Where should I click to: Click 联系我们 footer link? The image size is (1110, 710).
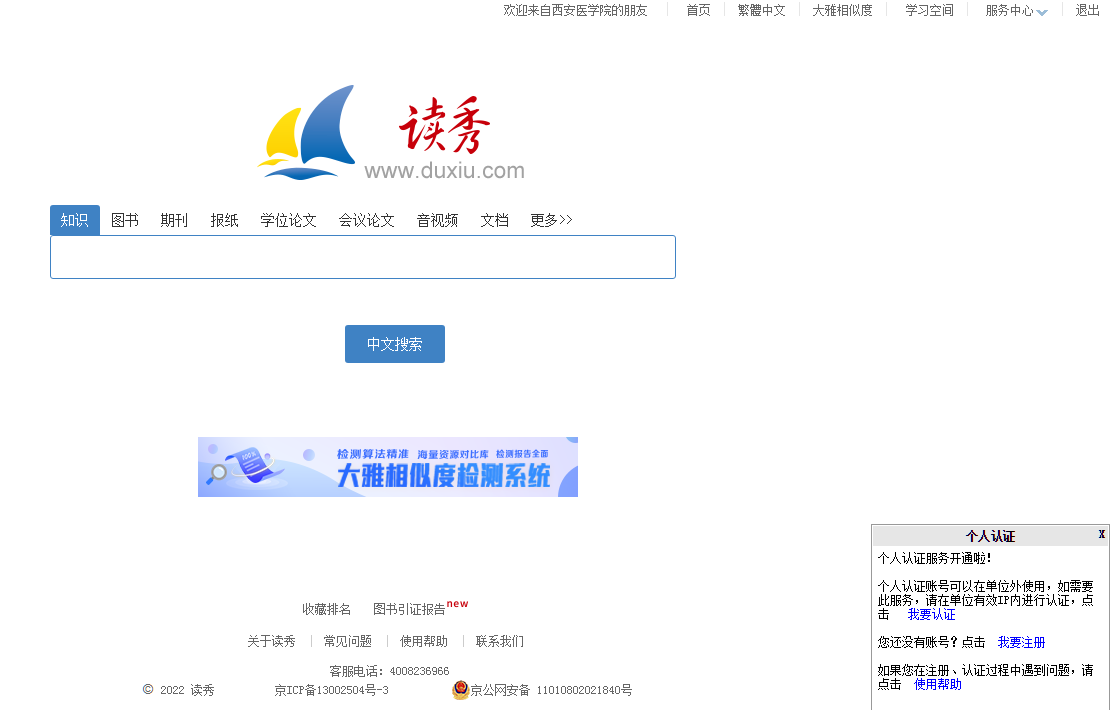(x=500, y=641)
